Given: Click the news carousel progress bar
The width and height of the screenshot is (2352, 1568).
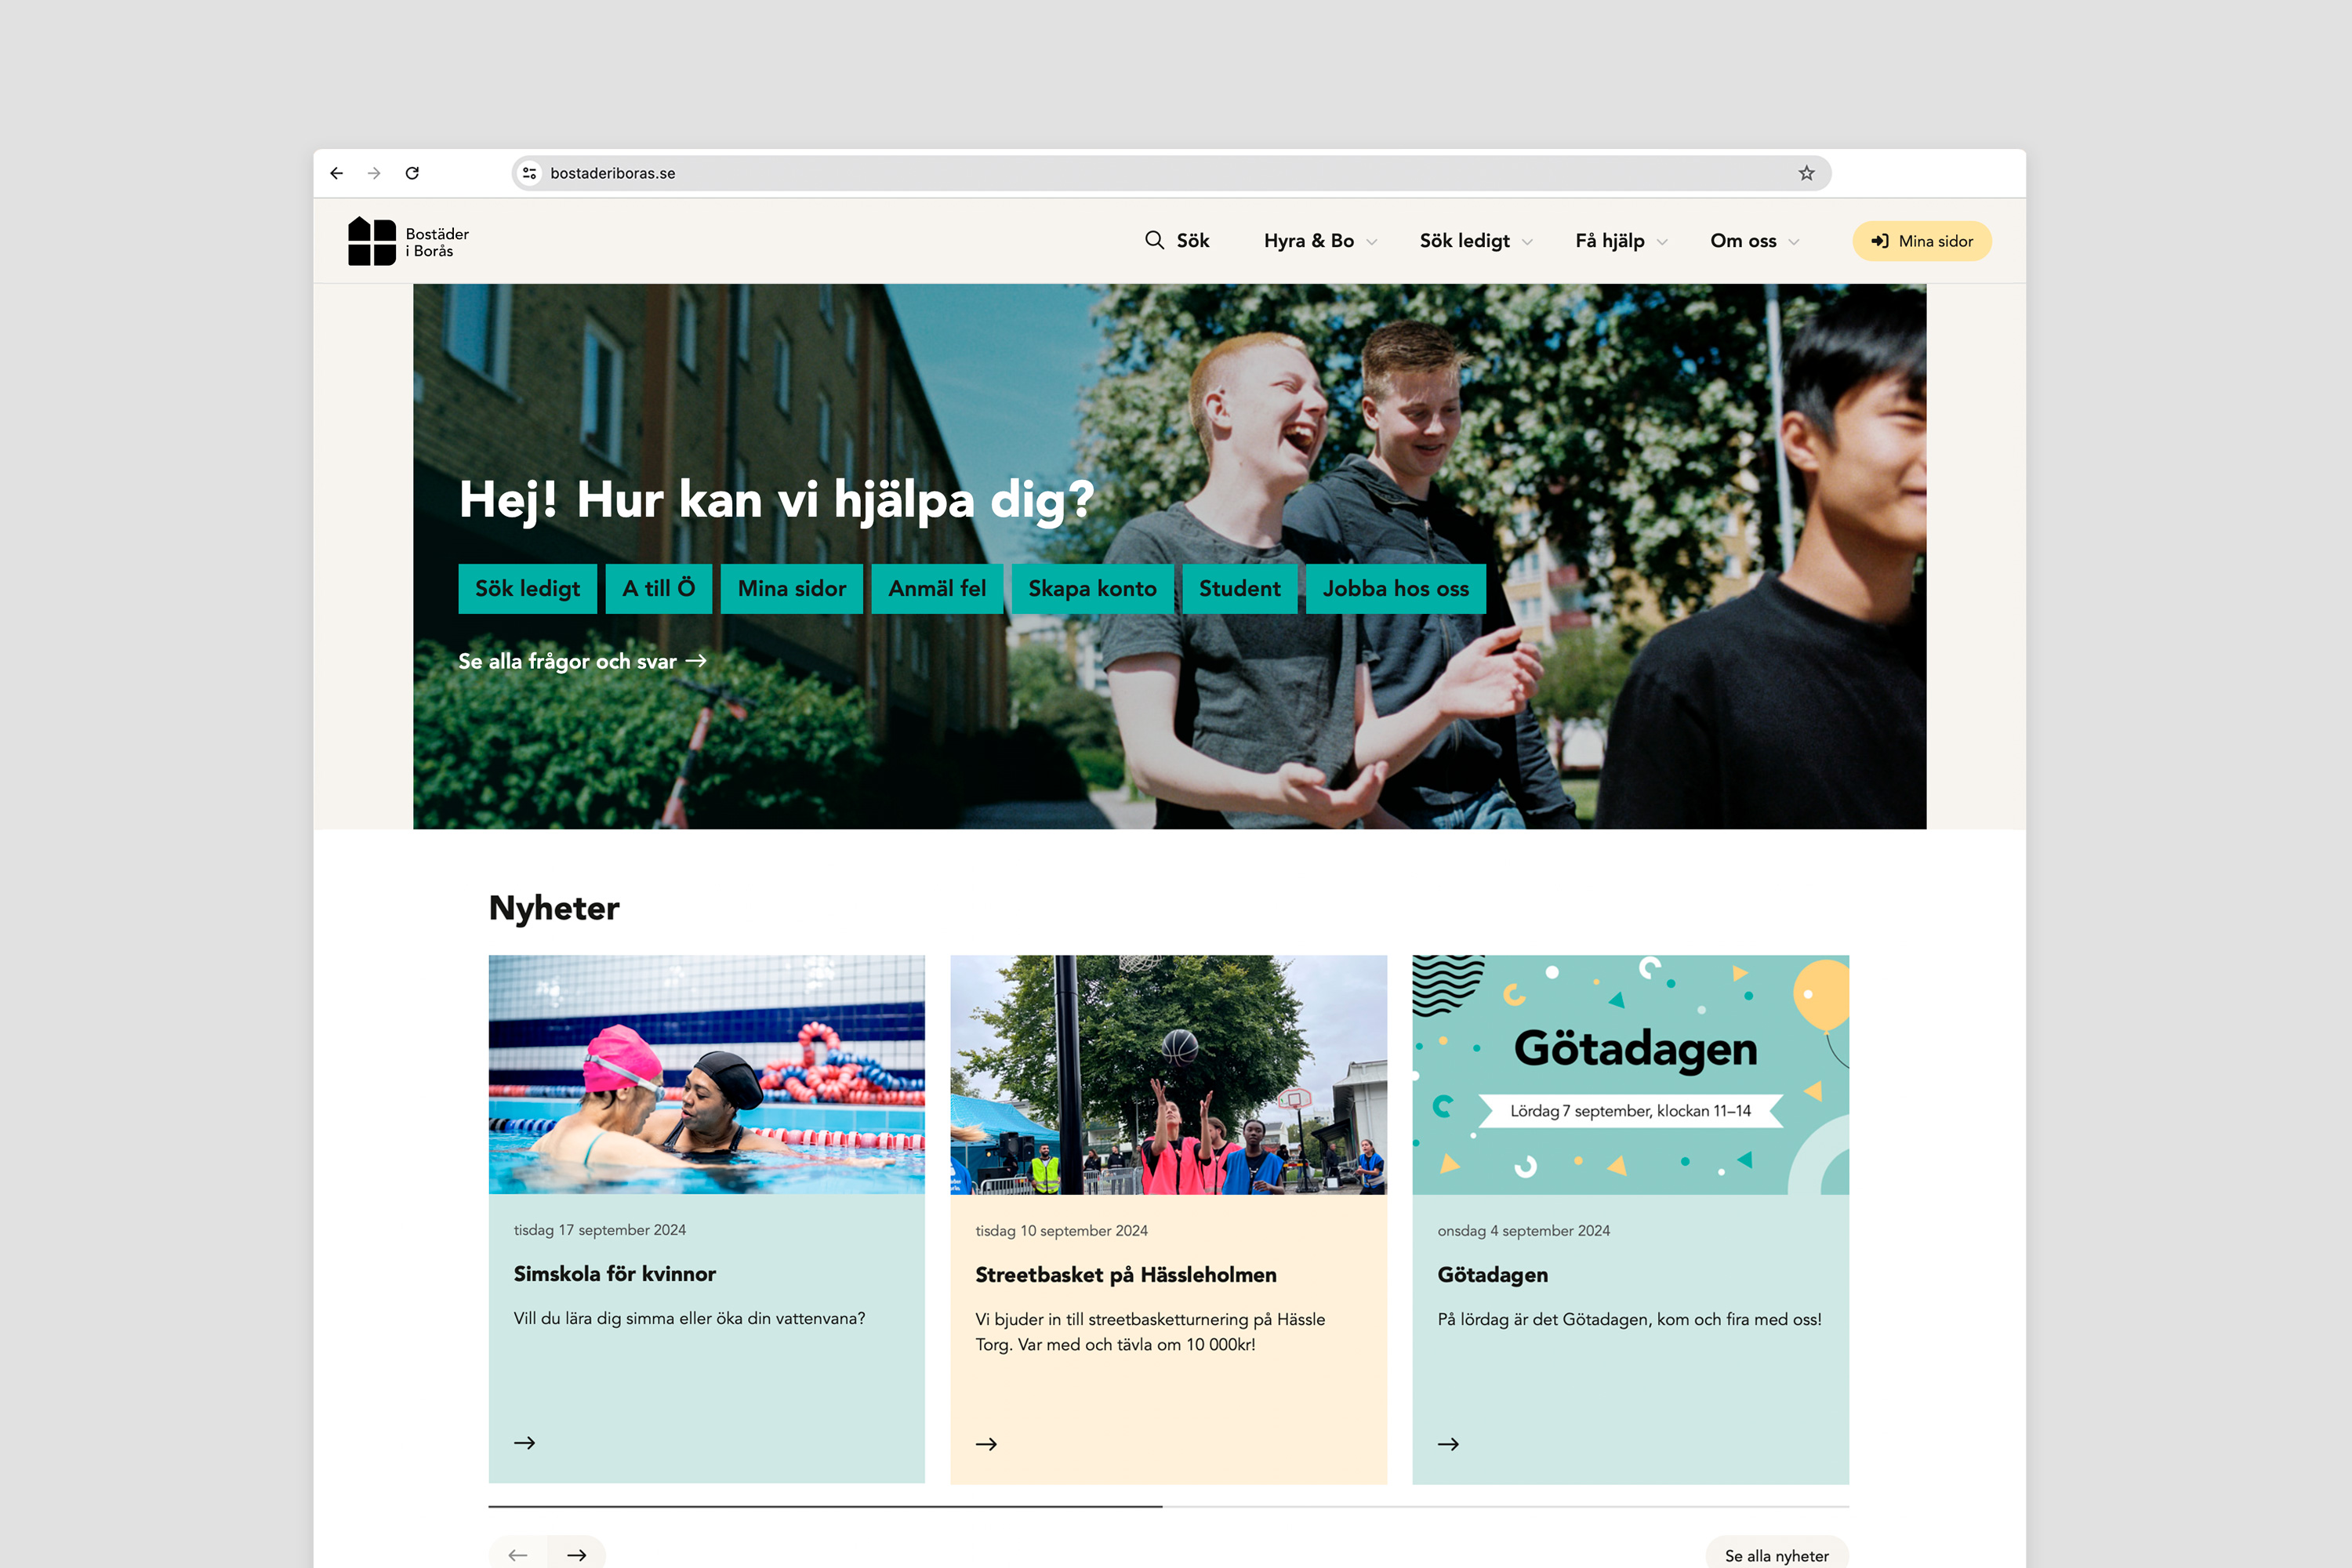Looking at the screenshot, I should coord(1168,1506).
